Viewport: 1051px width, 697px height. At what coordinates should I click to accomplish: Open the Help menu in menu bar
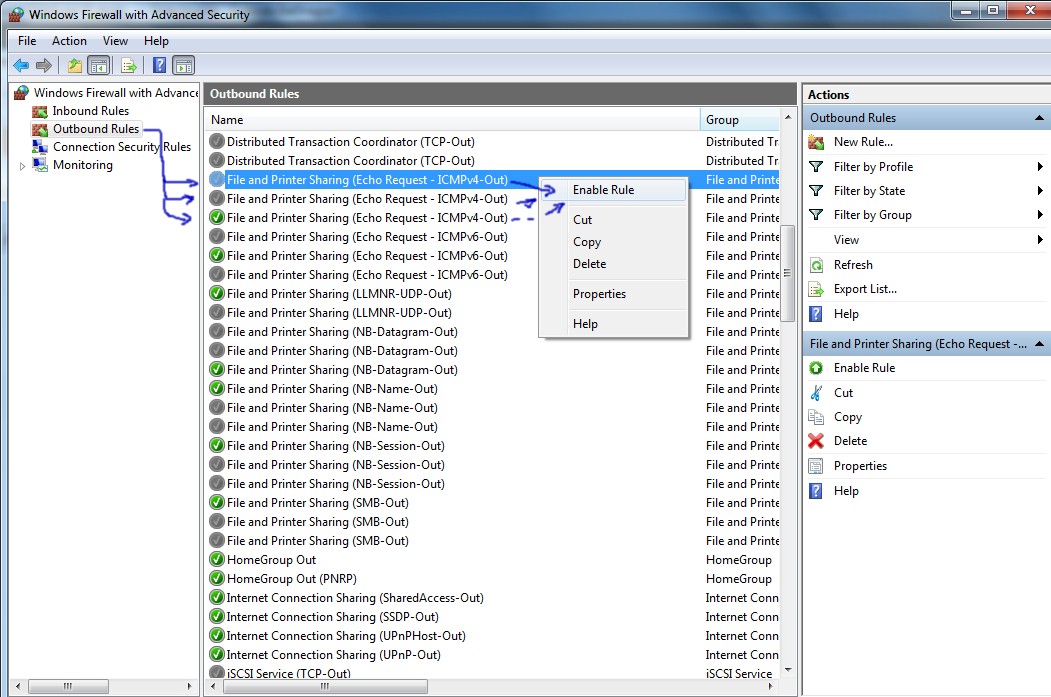156,41
